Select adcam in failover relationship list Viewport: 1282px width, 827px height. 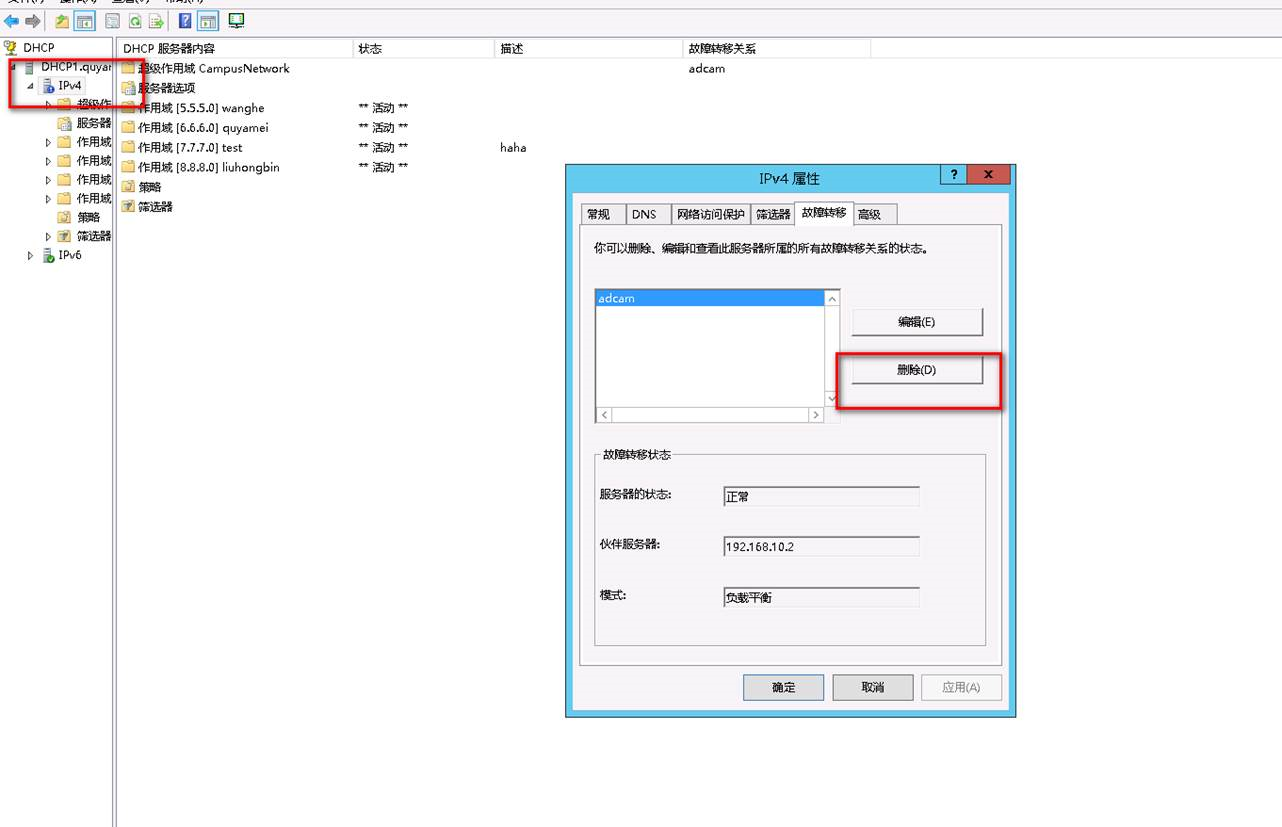point(617,298)
